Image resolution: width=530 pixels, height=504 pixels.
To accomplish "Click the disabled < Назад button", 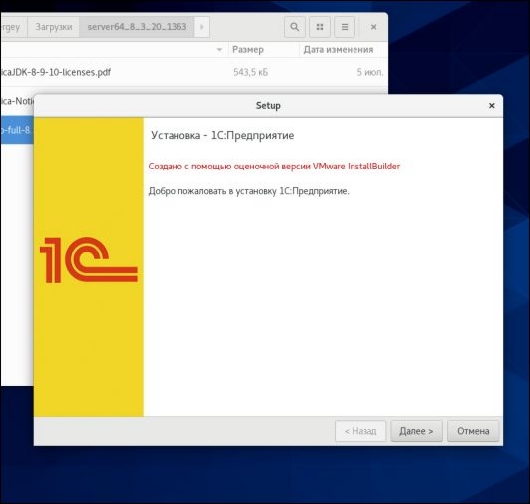I will coord(360,431).
